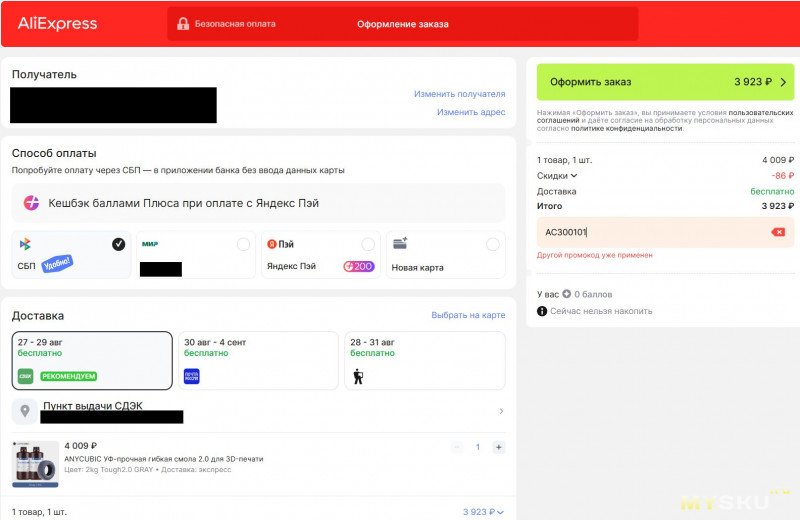Click the Оформление заказа header step
This screenshot has width=800, height=520.
403,24
